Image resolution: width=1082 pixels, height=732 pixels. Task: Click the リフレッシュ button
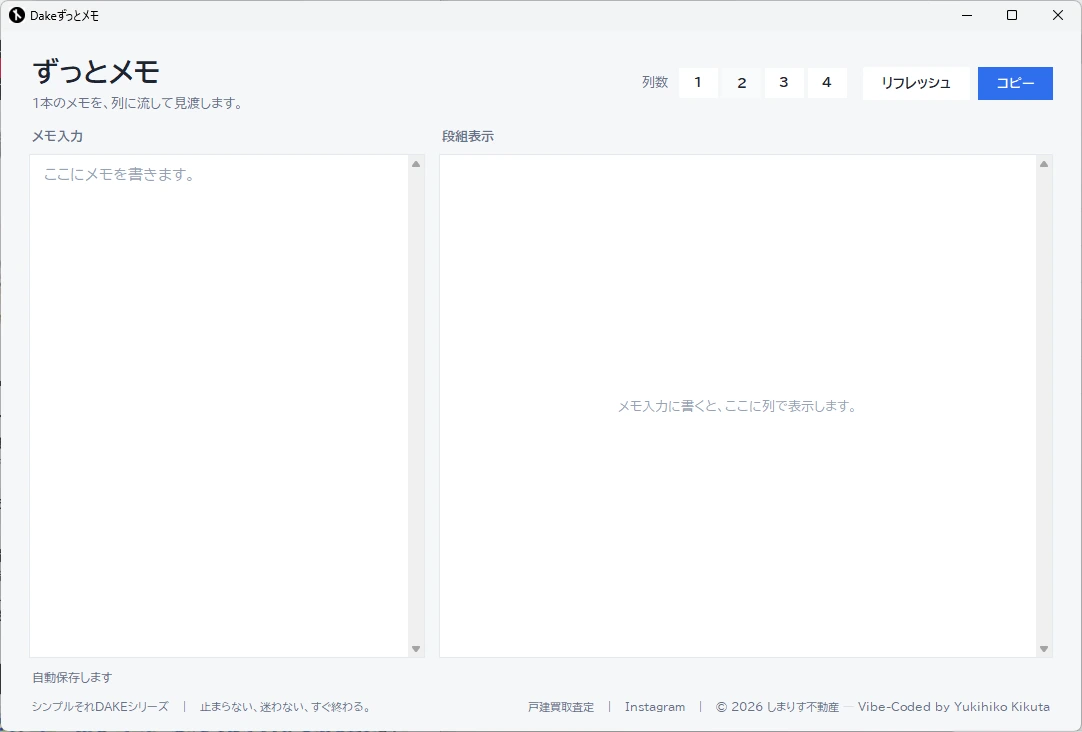[916, 83]
